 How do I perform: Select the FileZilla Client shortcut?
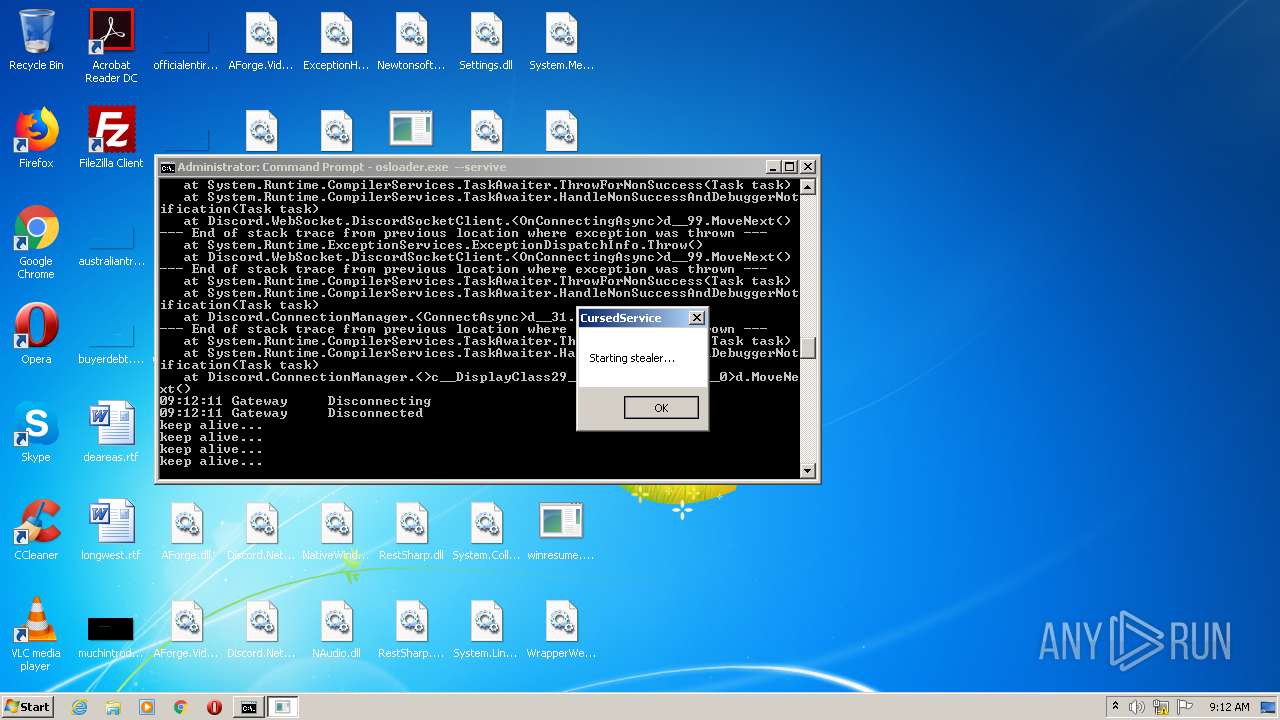click(111, 139)
